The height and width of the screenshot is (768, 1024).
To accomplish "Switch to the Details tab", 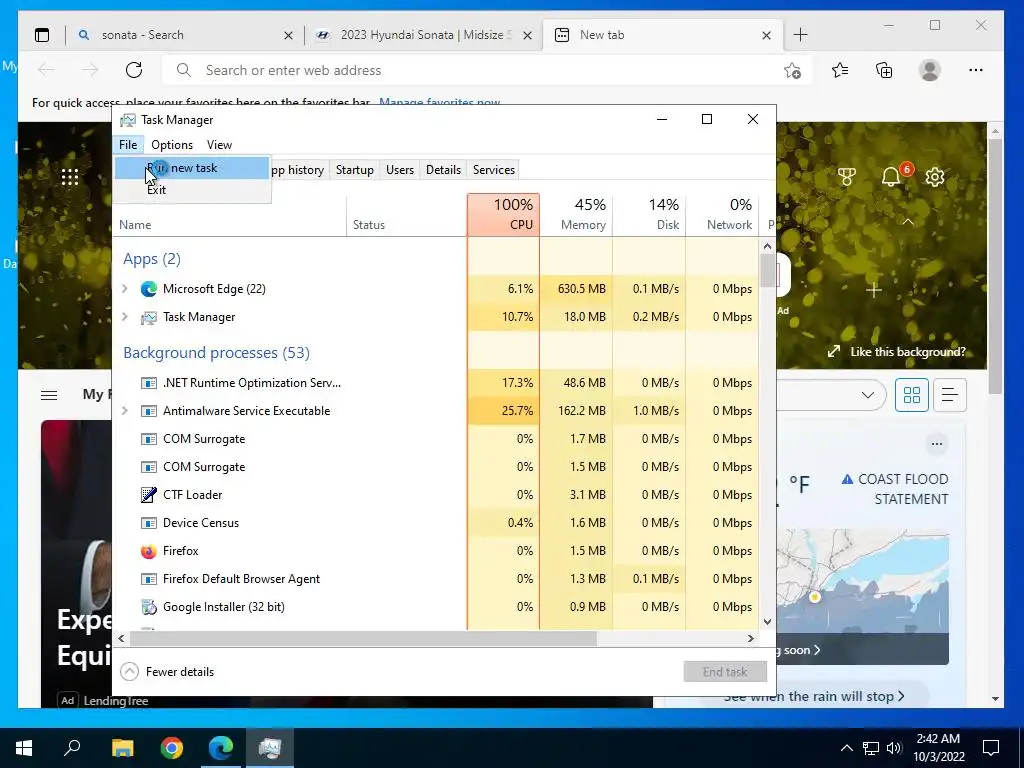I will tap(443, 170).
